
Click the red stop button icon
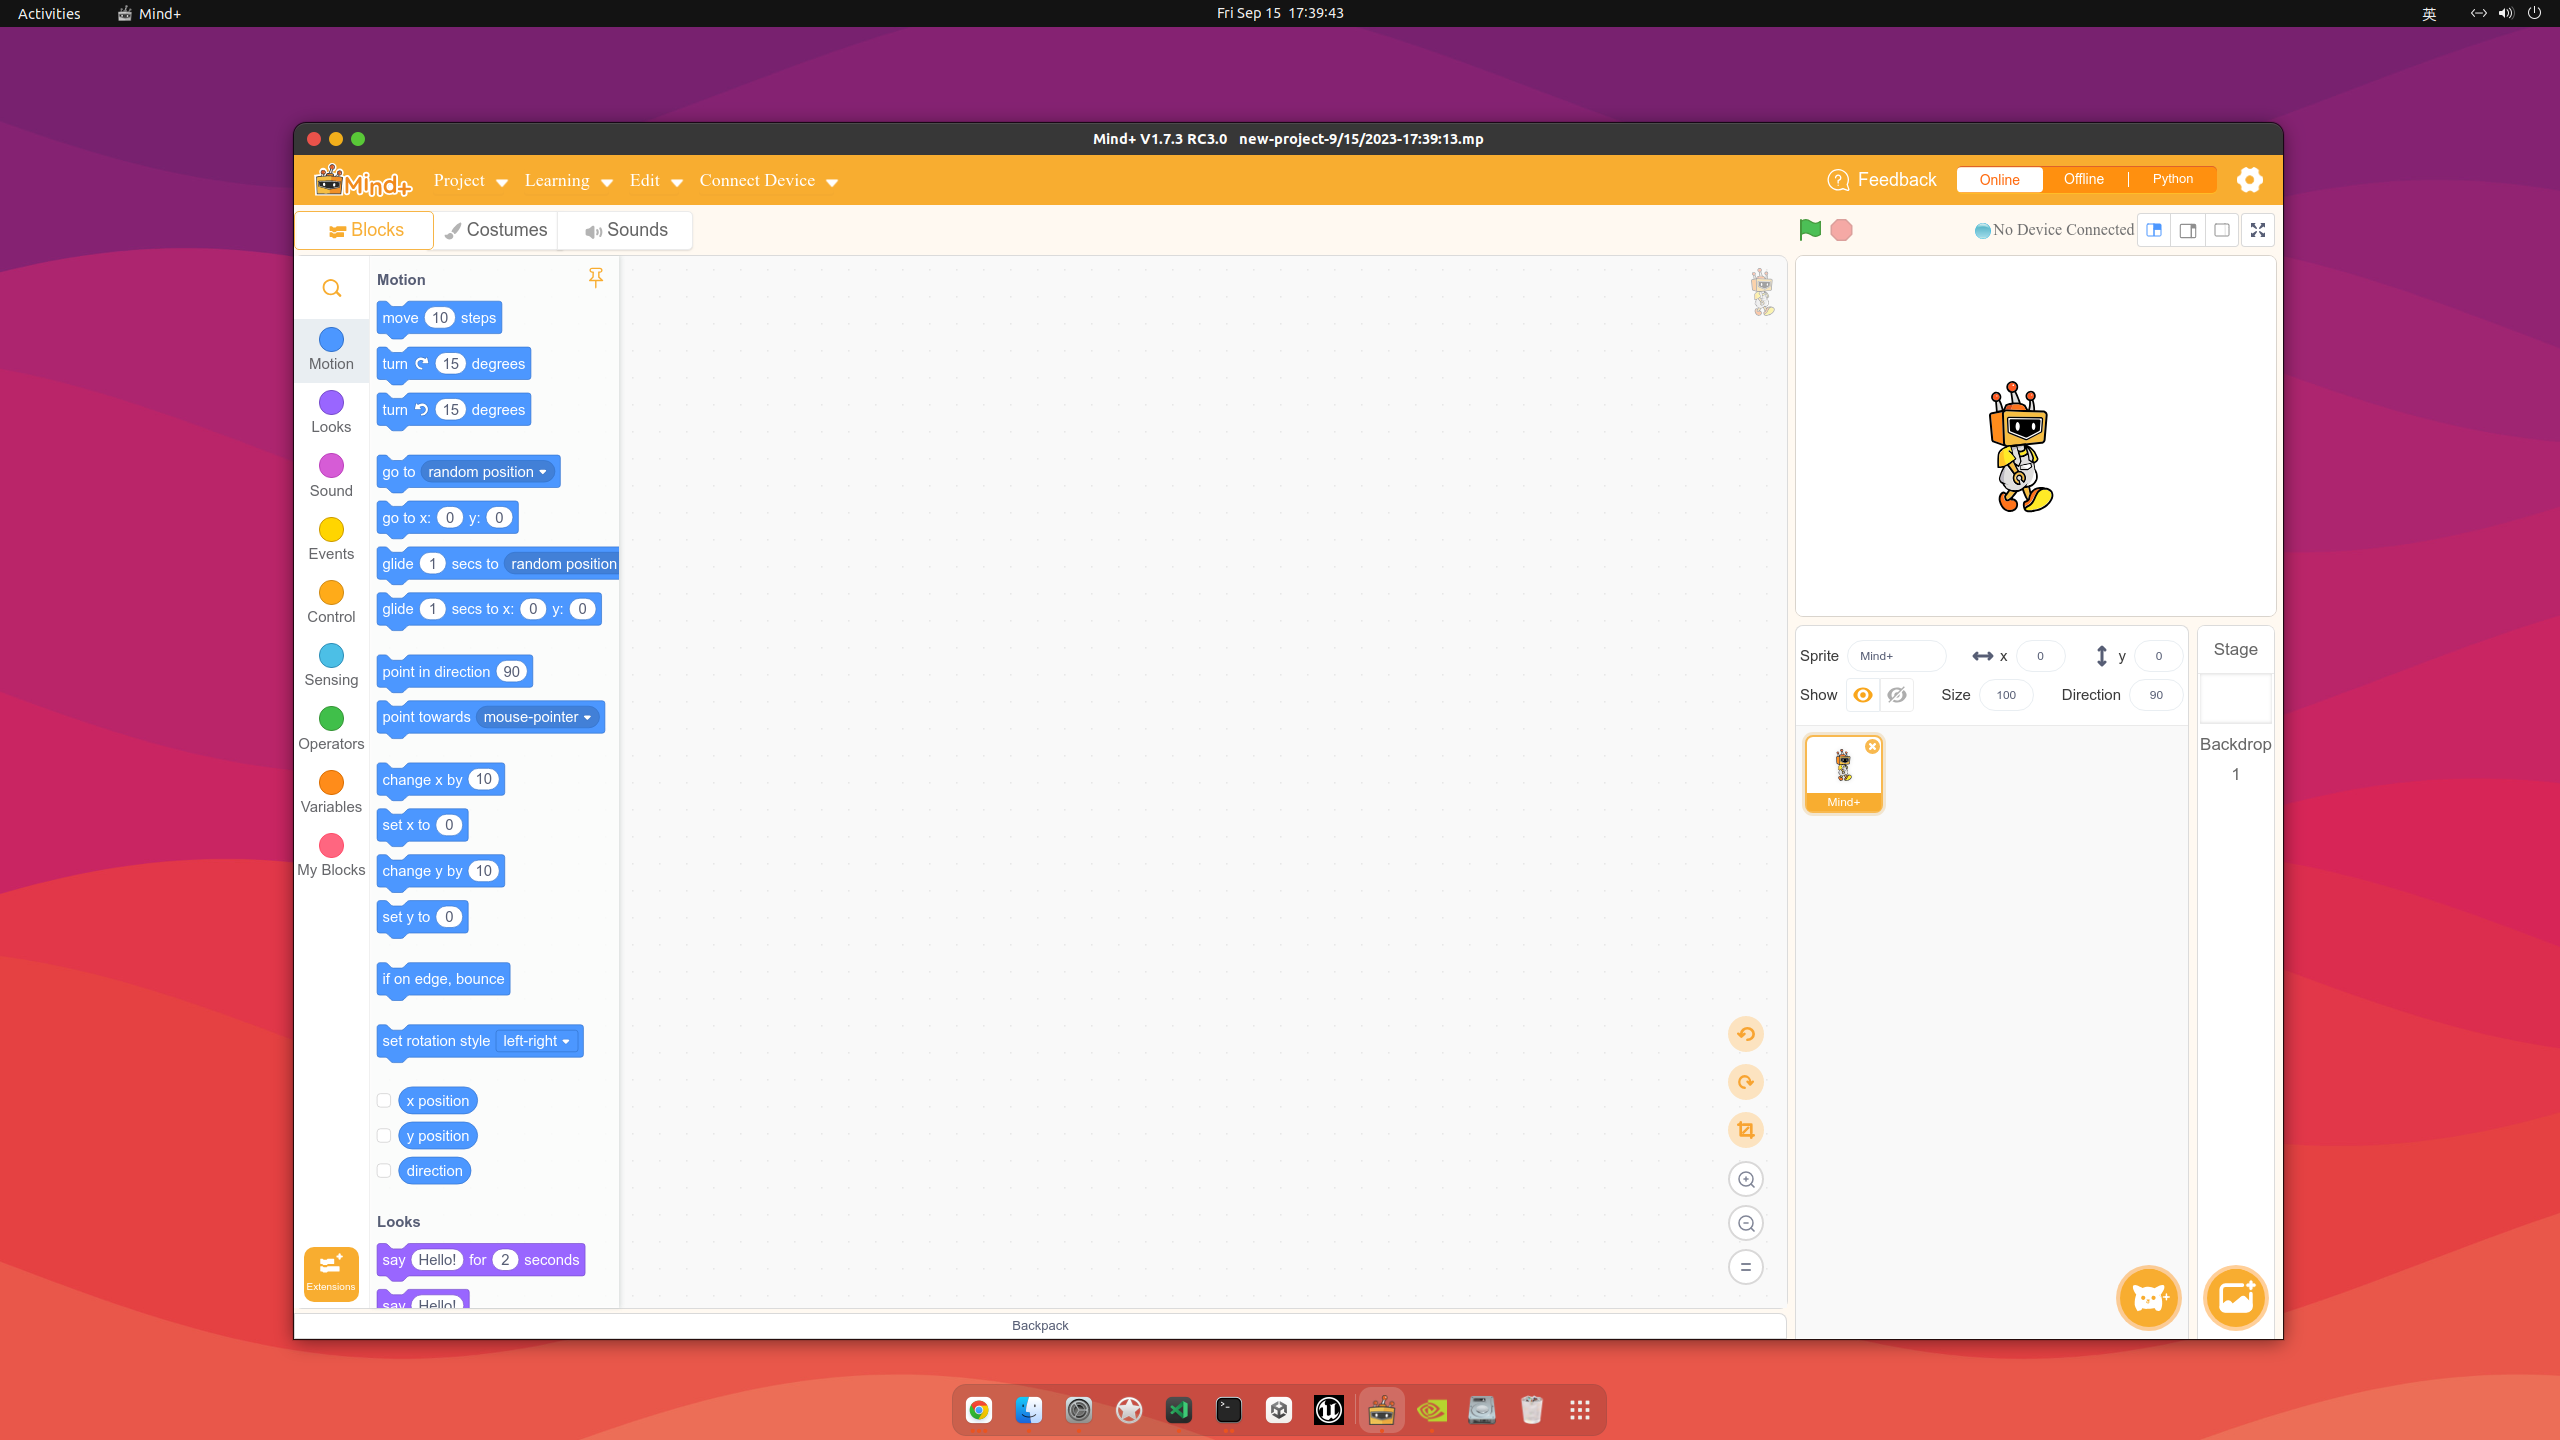coord(1841,230)
